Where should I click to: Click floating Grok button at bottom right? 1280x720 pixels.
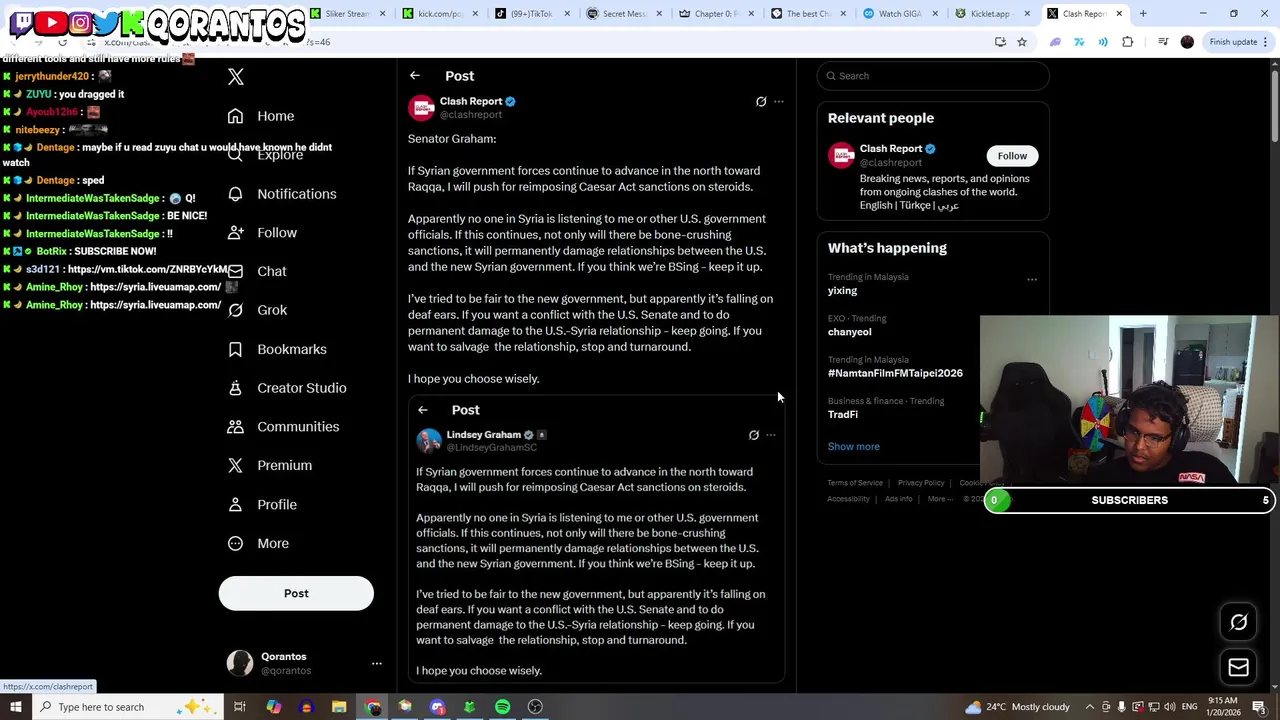(1238, 622)
